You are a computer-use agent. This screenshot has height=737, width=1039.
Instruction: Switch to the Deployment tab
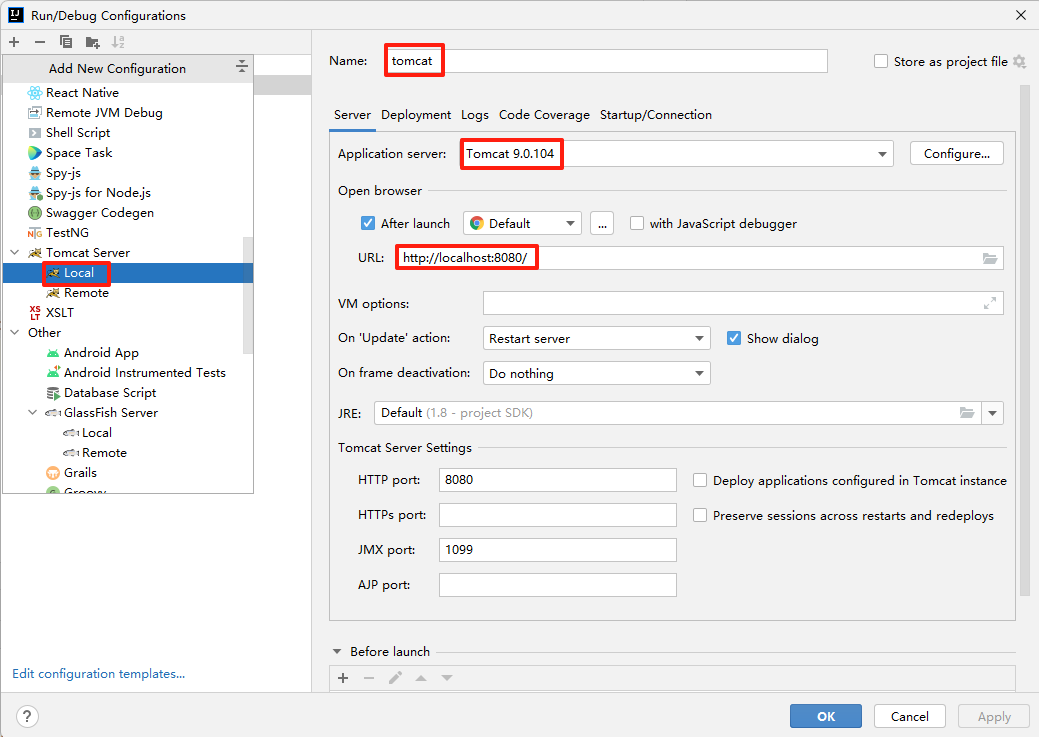click(415, 115)
